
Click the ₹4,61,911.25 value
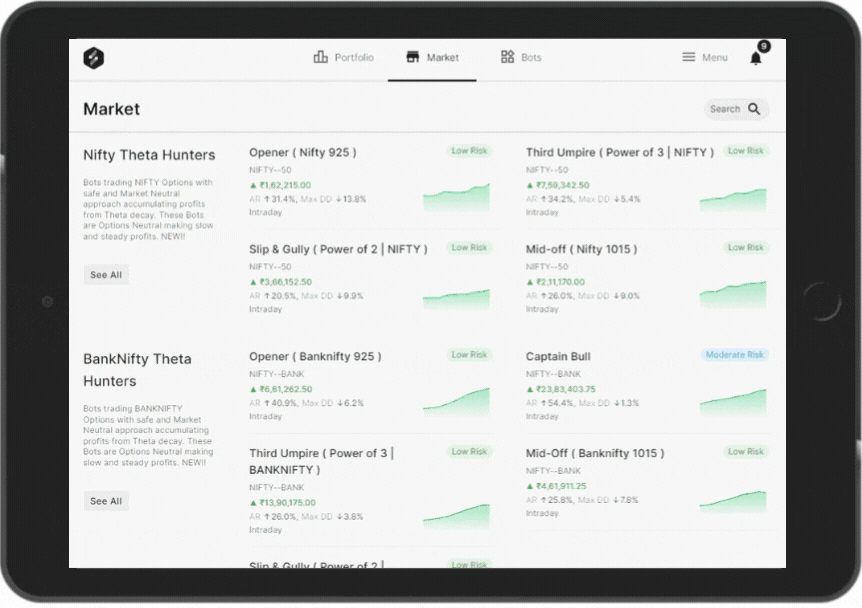pos(561,486)
